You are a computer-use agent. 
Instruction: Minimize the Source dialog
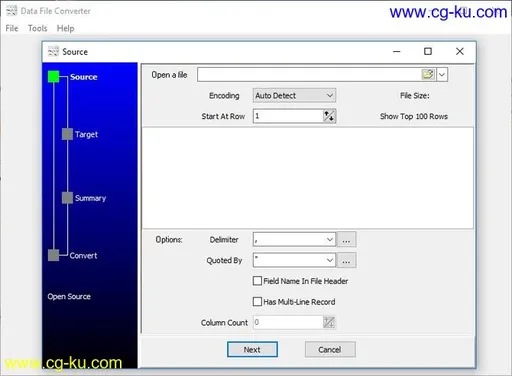[x=397, y=52]
